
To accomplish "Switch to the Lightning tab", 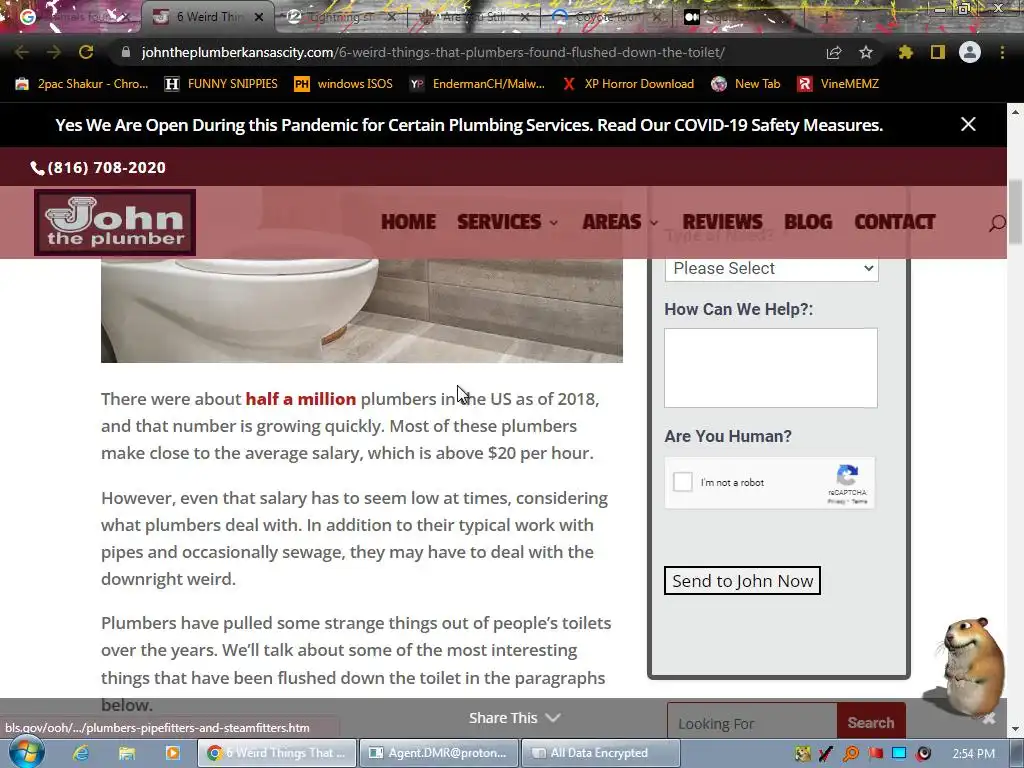I will coord(340,17).
